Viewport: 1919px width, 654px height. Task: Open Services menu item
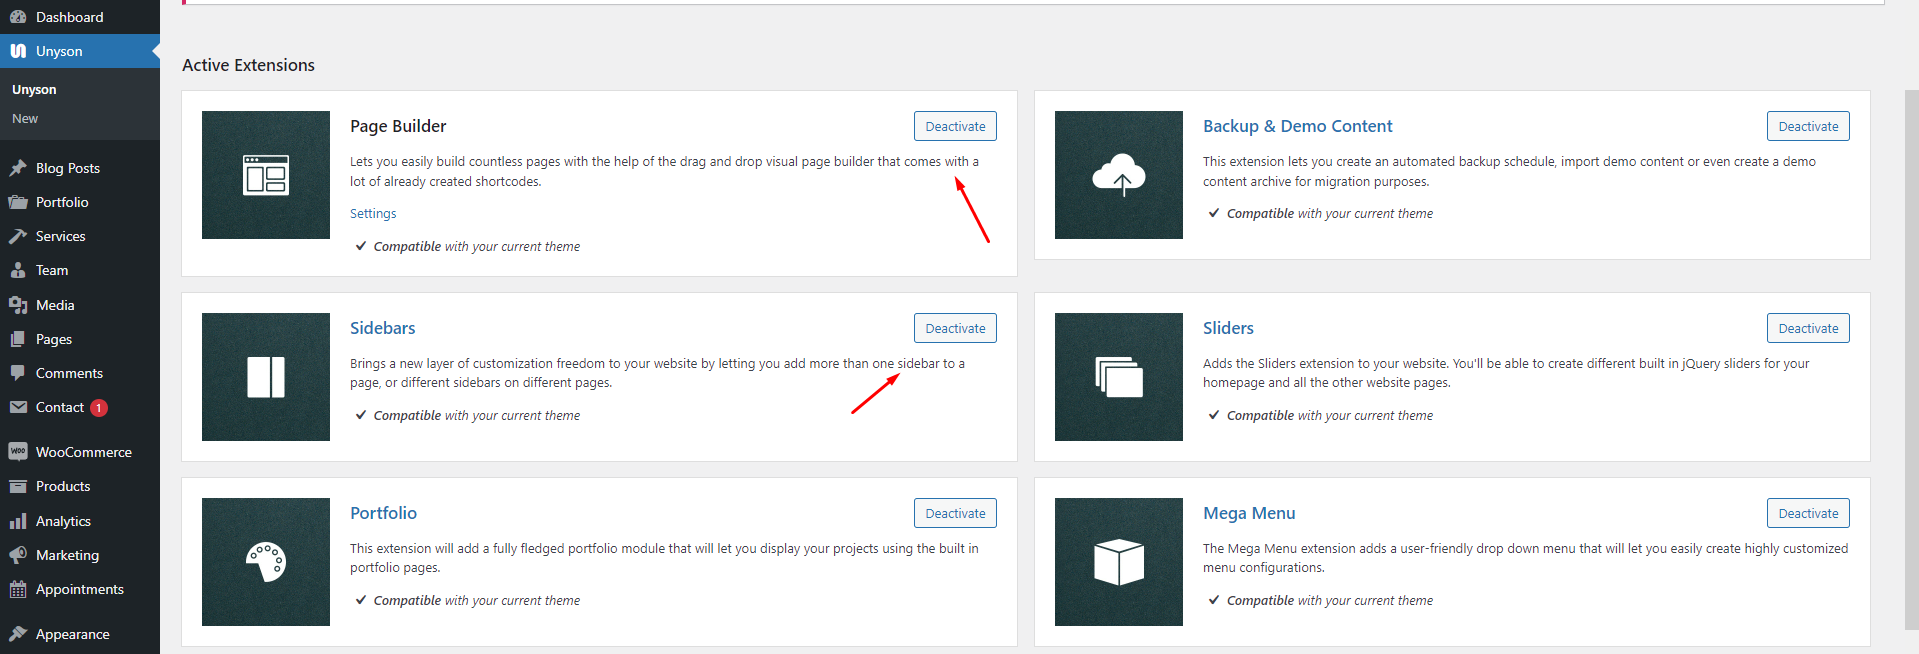pos(80,236)
